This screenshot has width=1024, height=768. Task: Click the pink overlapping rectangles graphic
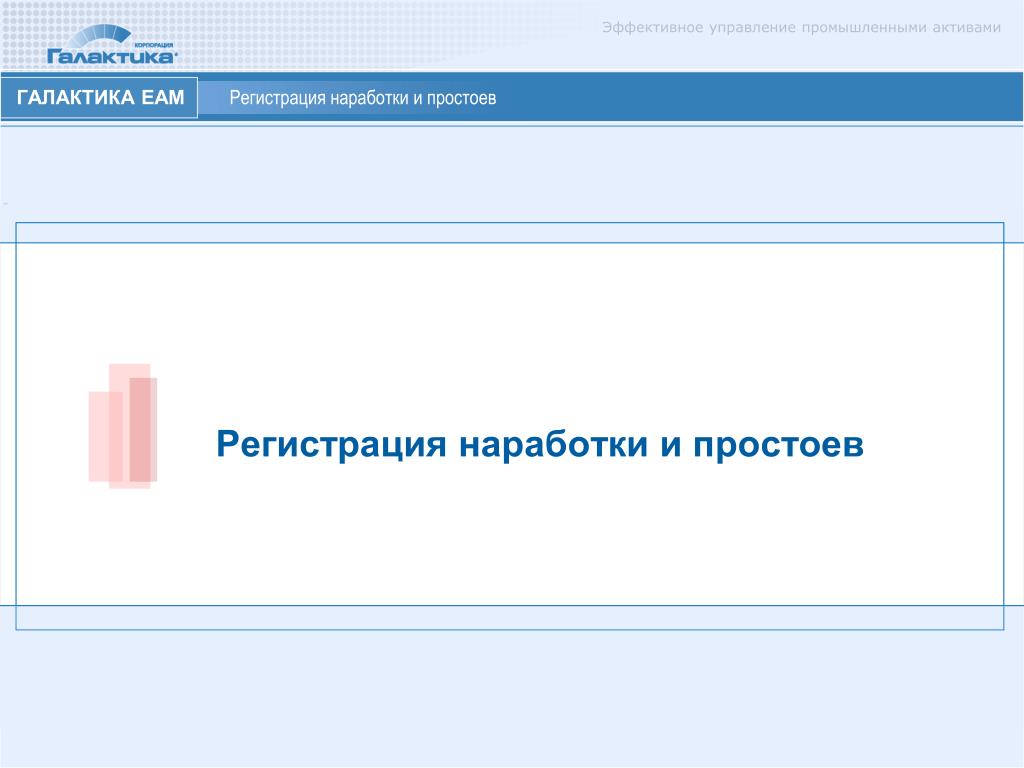click(123, 426)
